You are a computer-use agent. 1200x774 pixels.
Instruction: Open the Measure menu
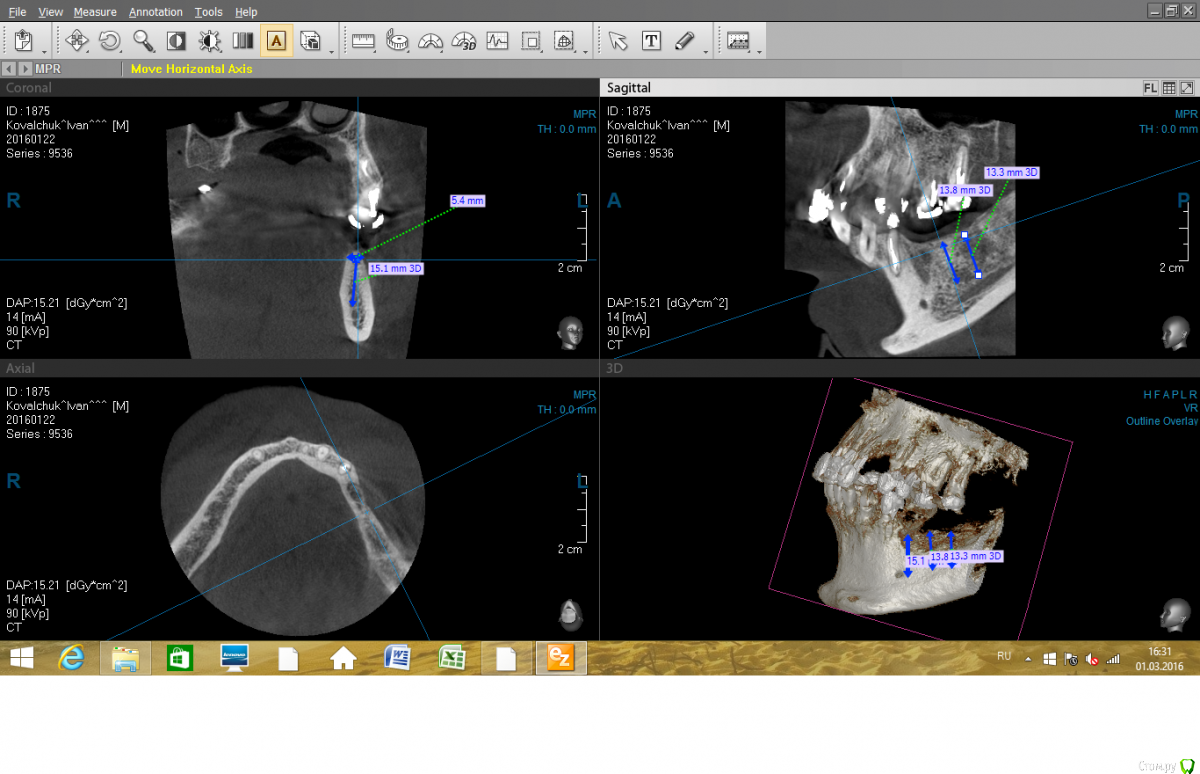point(95,12)
